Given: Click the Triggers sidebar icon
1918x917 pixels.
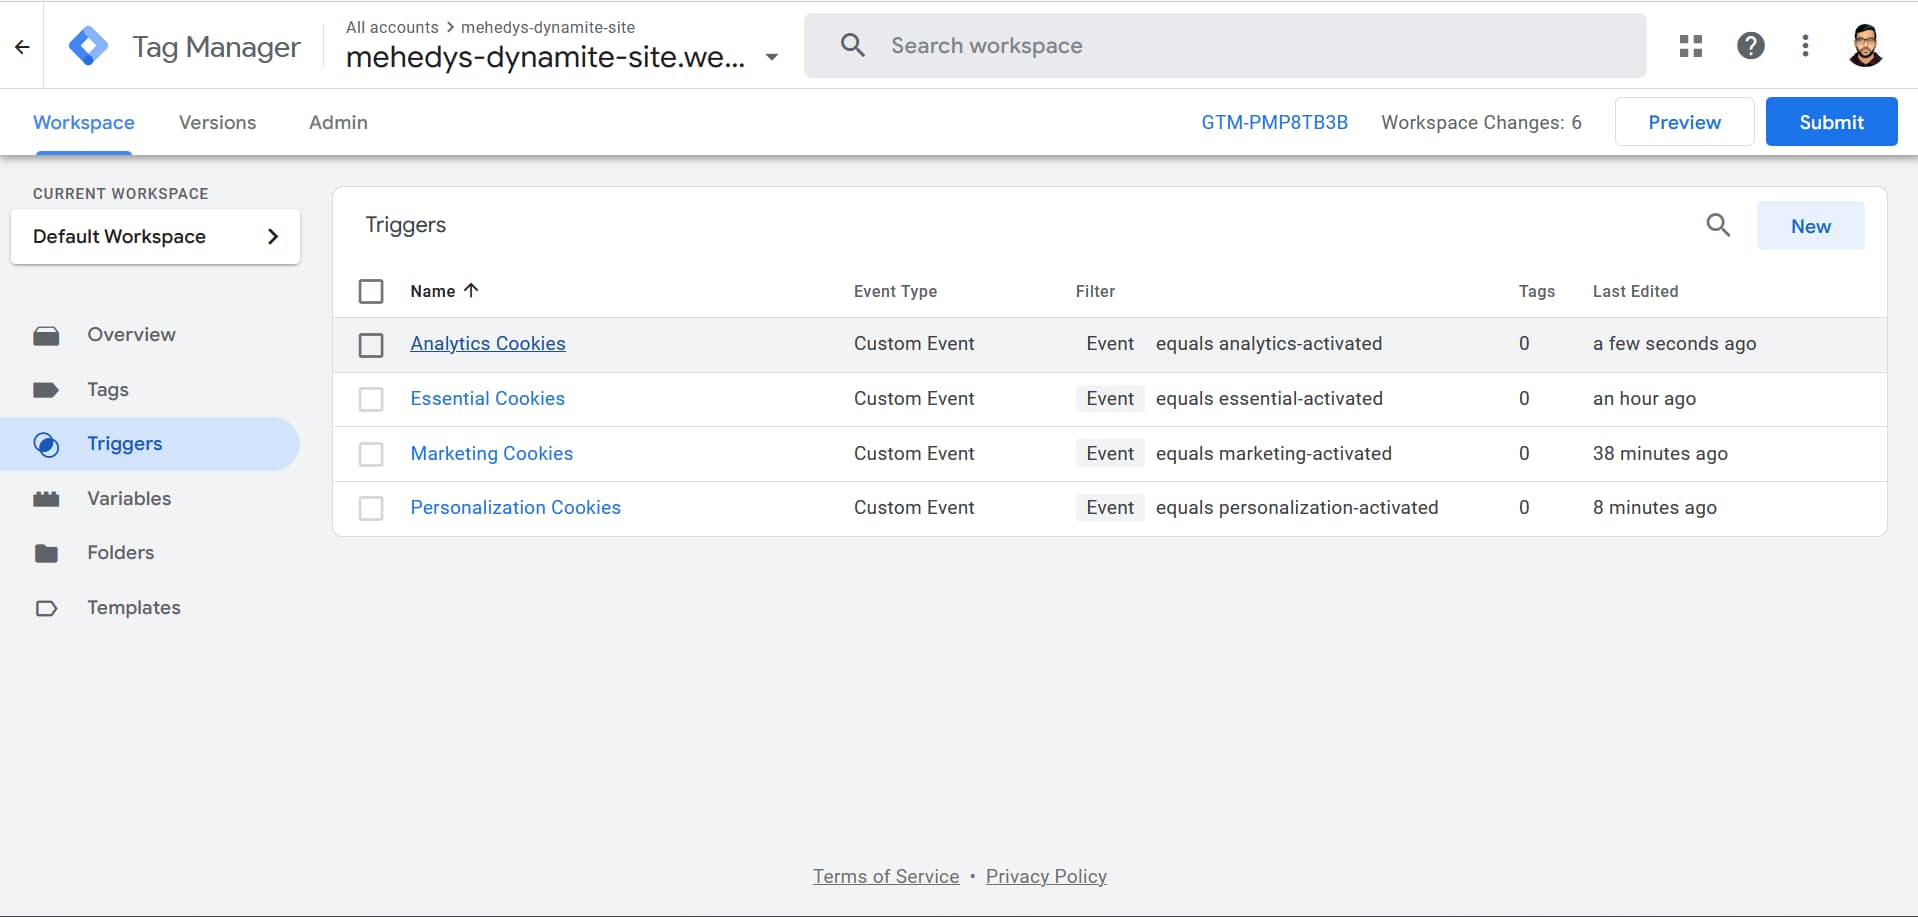Looking at the screenshot, I should (x=46, y=444).
